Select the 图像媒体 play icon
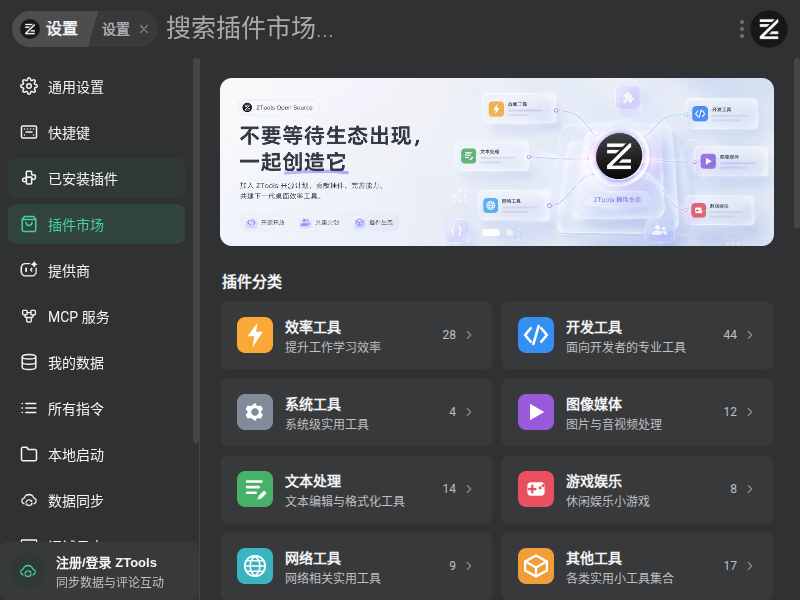This screenshot has height=600, width=800. 536,412
